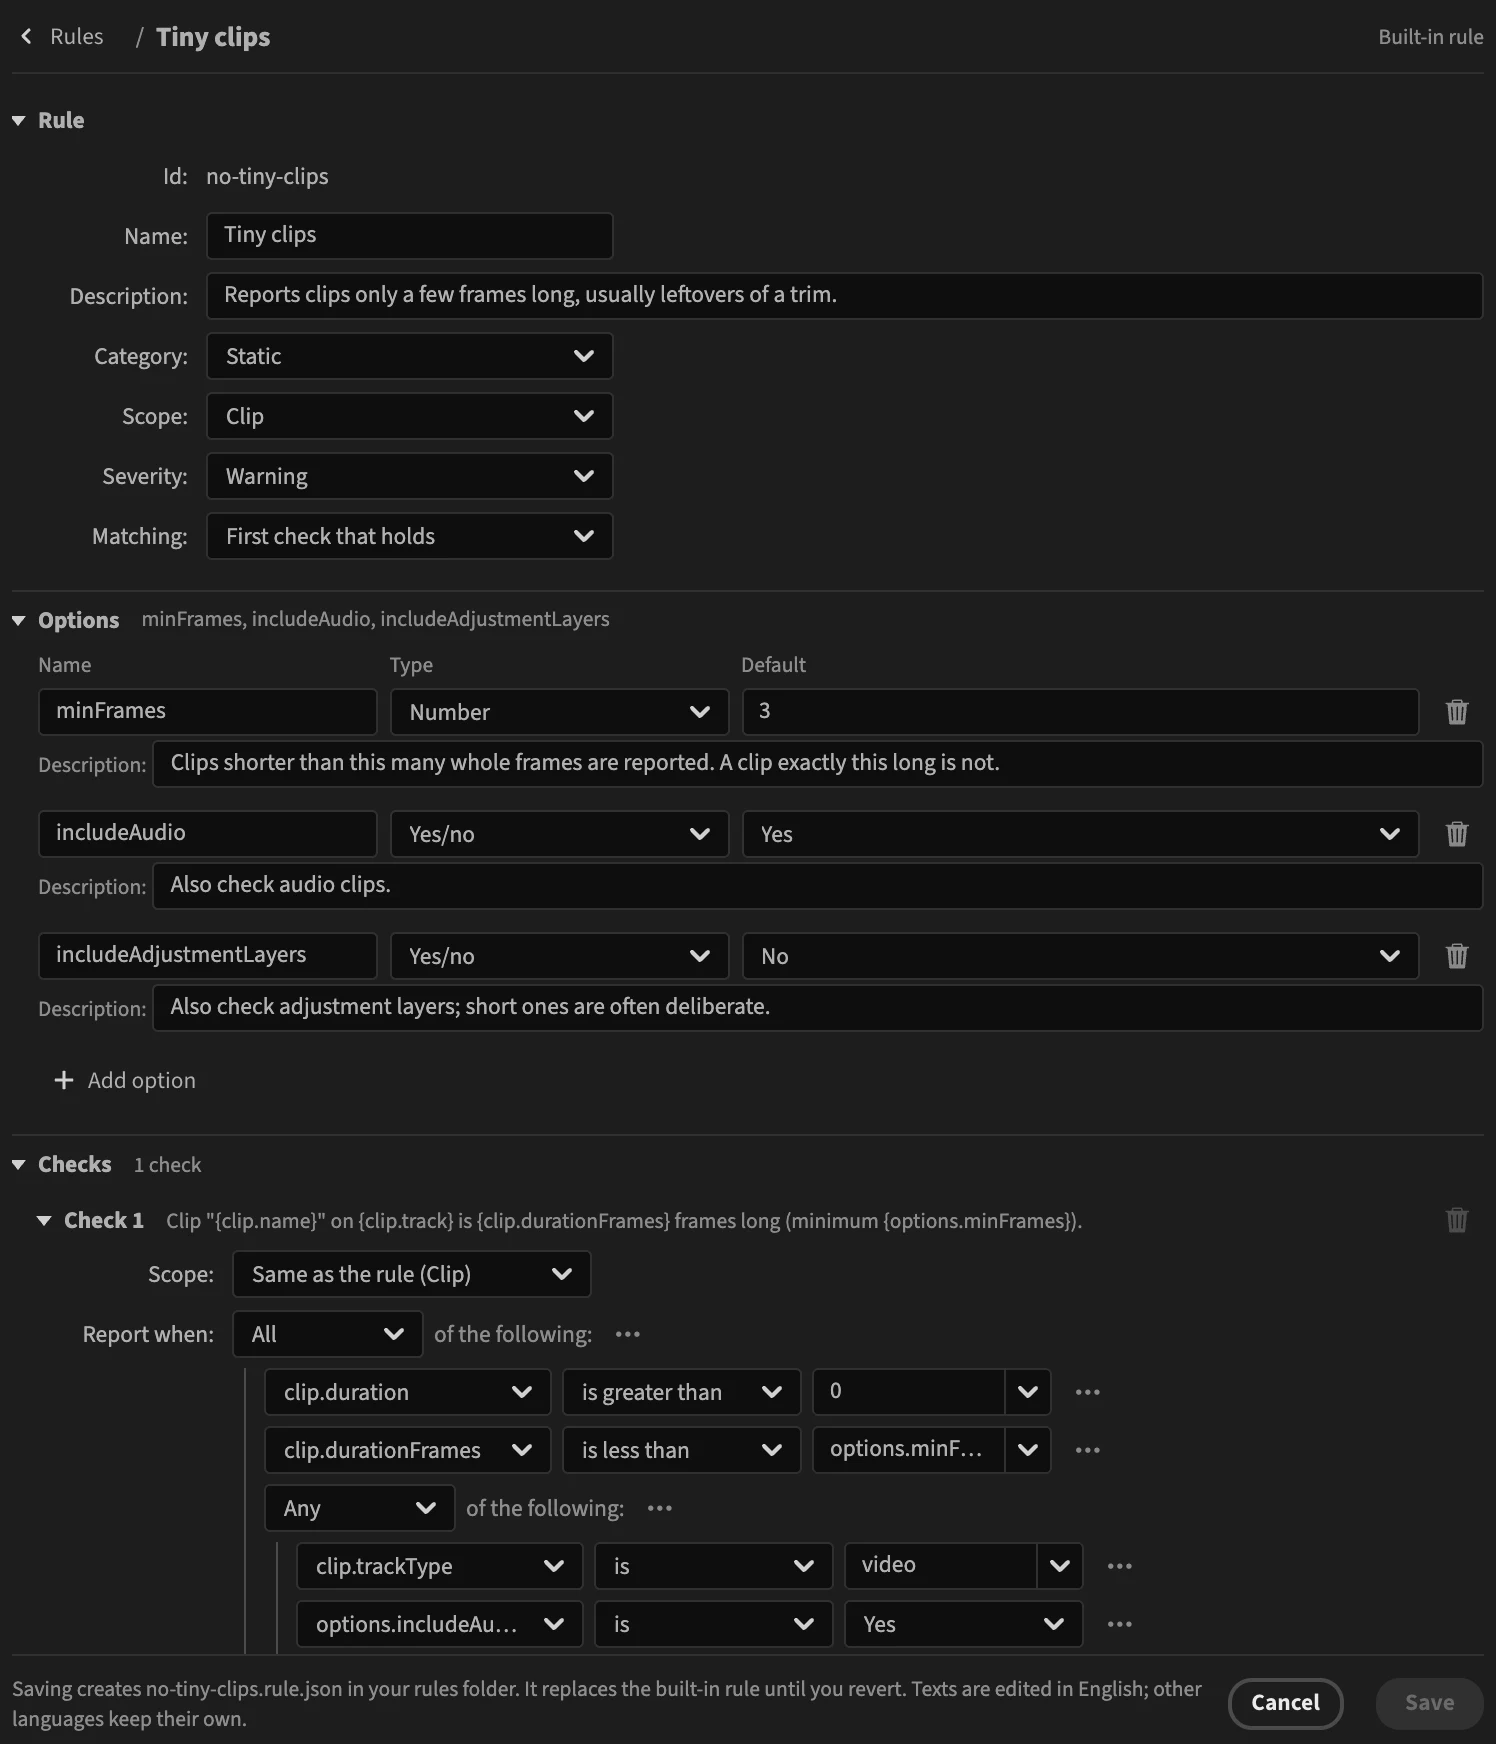Click the minFrames Default value field
1496x1744 pixels.
[x=1080, y=712]
